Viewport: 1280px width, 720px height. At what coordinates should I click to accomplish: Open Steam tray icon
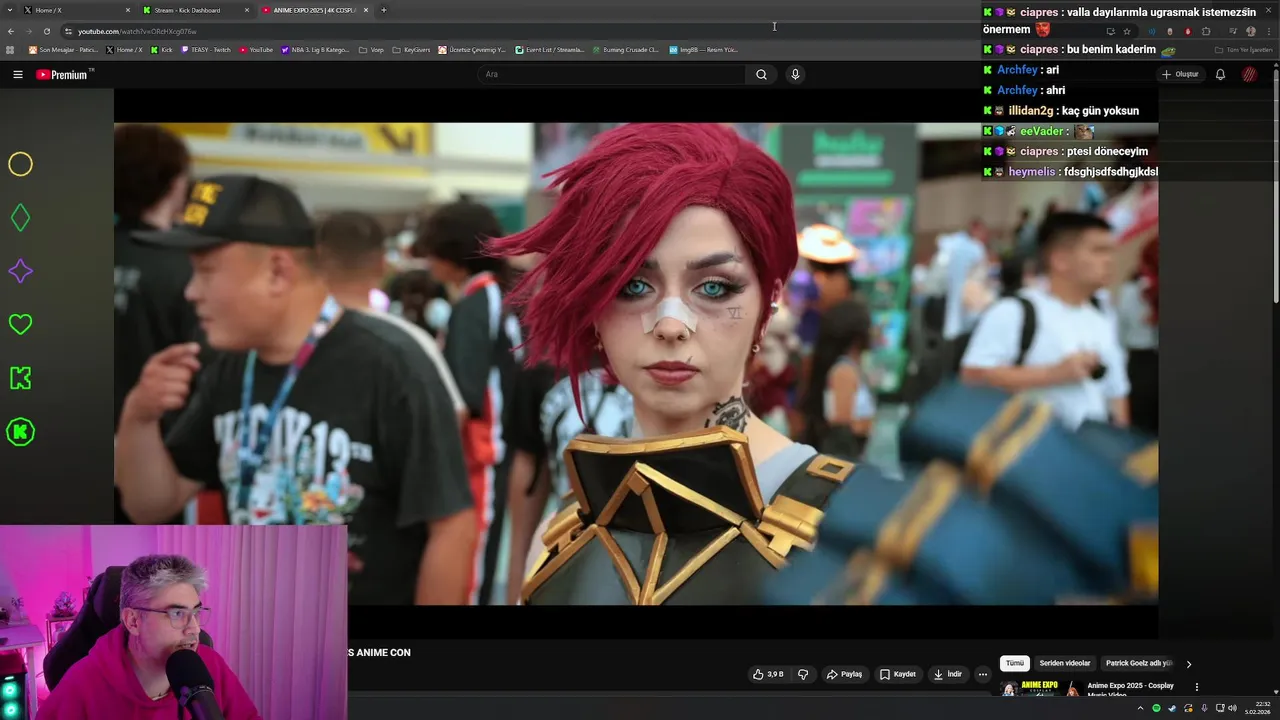(x=1172, y=708)
